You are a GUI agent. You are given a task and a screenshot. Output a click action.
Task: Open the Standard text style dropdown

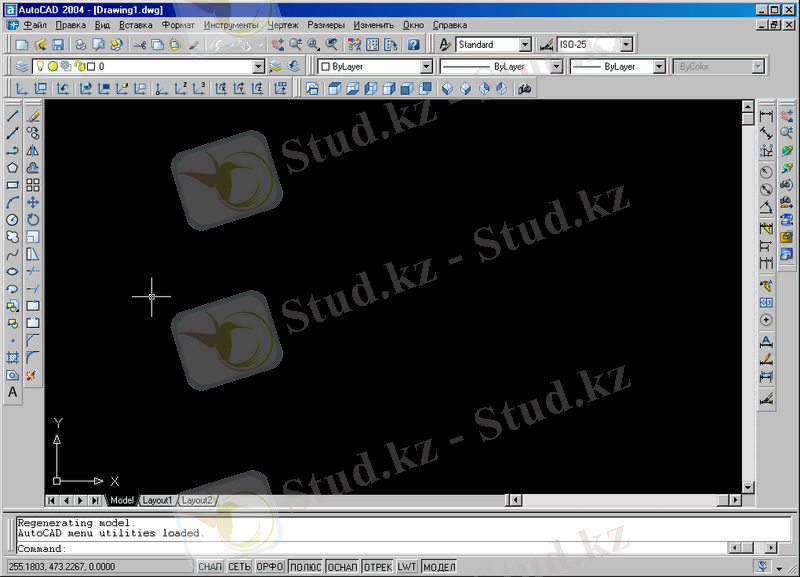point(525,45)
